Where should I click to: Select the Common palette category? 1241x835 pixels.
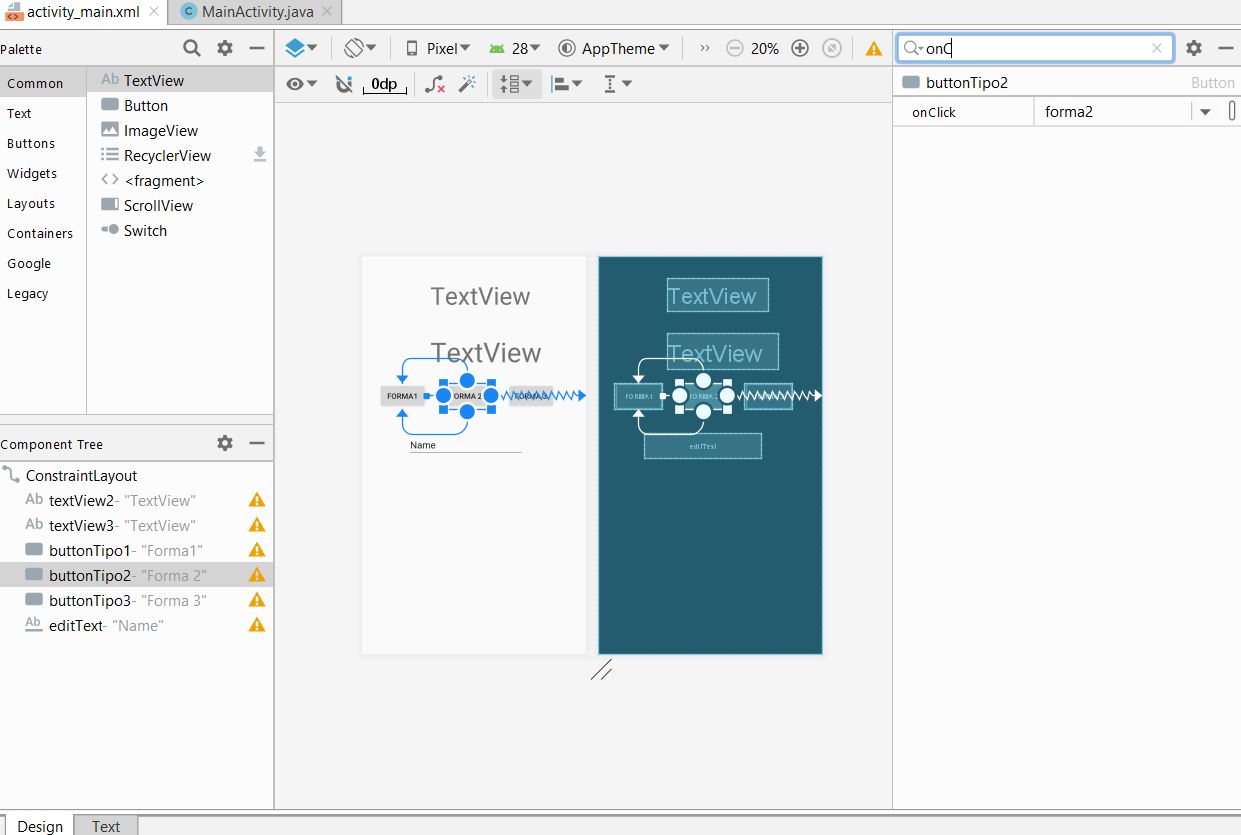point(43,83)
